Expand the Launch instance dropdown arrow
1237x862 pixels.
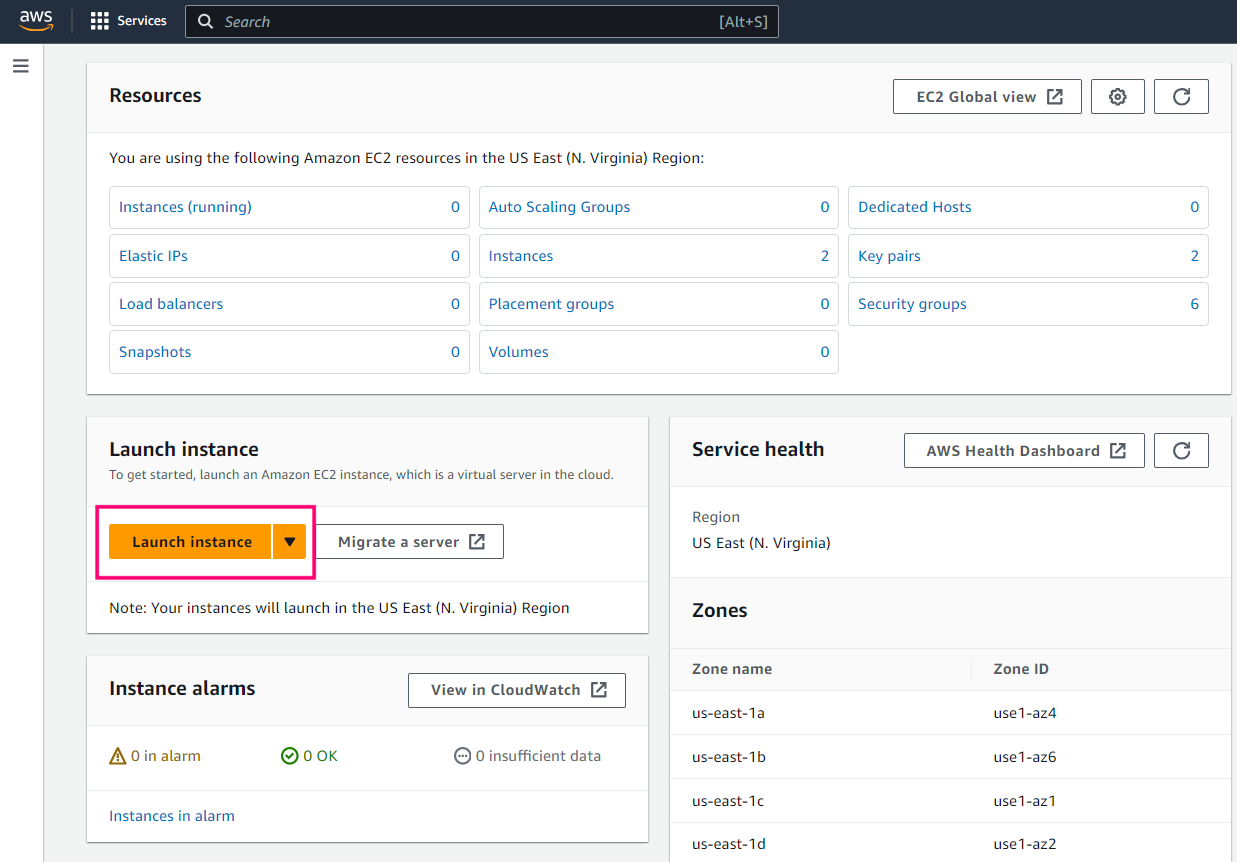click(x=289, y=542)
